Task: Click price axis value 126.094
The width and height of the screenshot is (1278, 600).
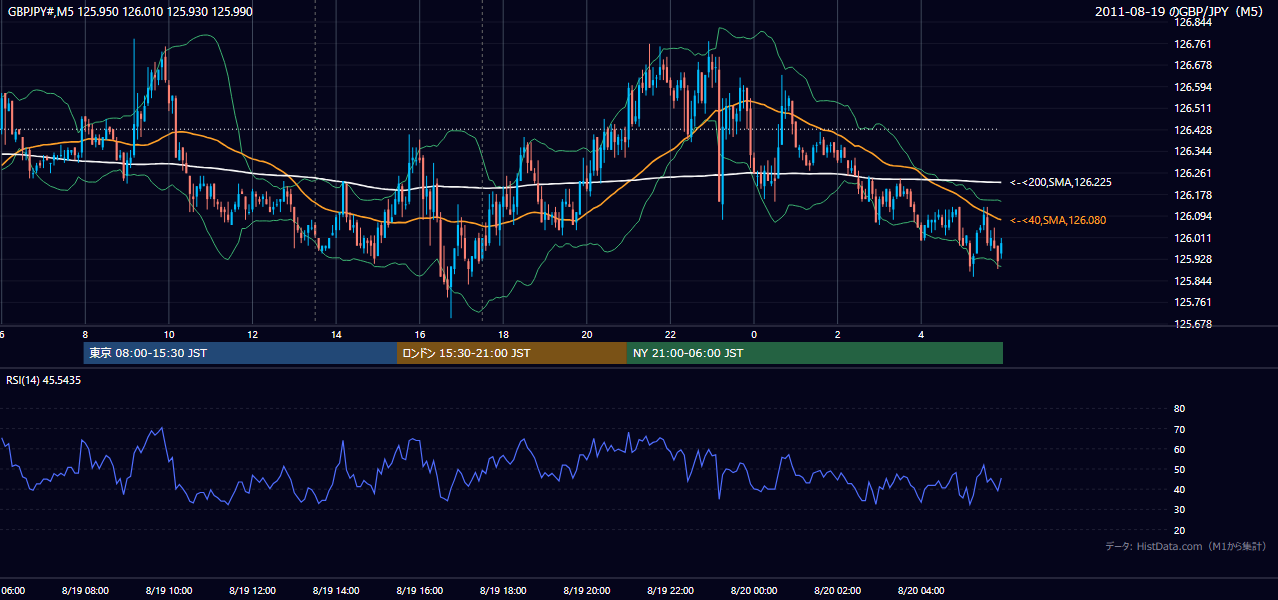Action: [x=1193, y=216]
